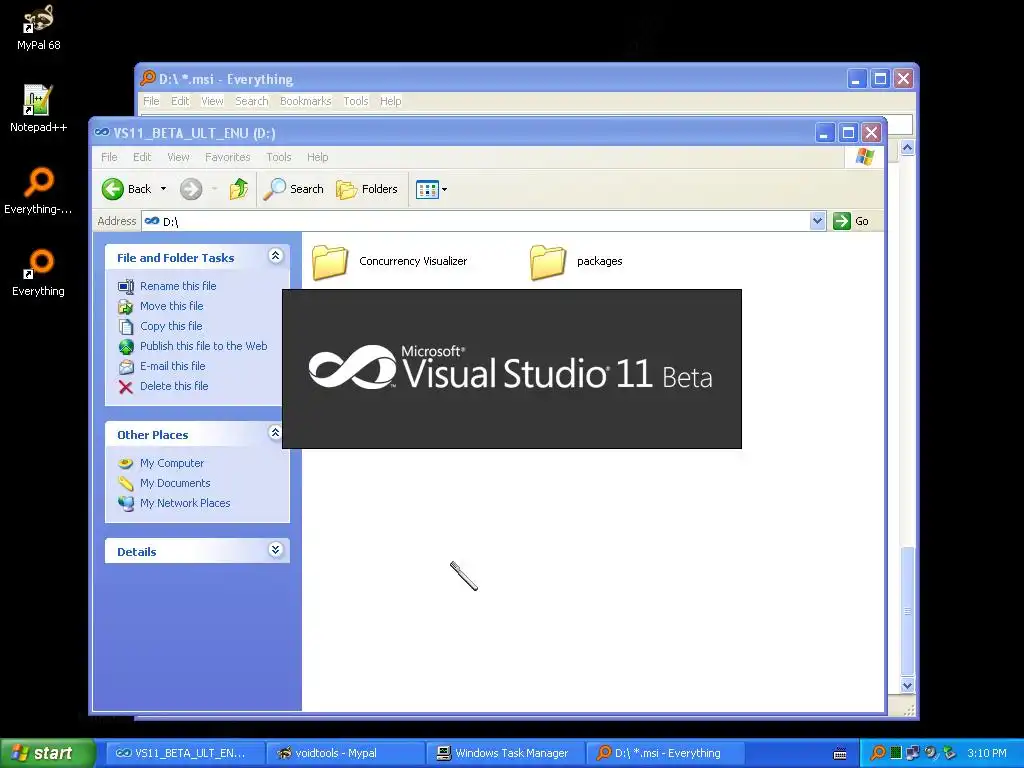Open Notepad++ desktop icon
The image size is (1024, 768).
point(38,108)
